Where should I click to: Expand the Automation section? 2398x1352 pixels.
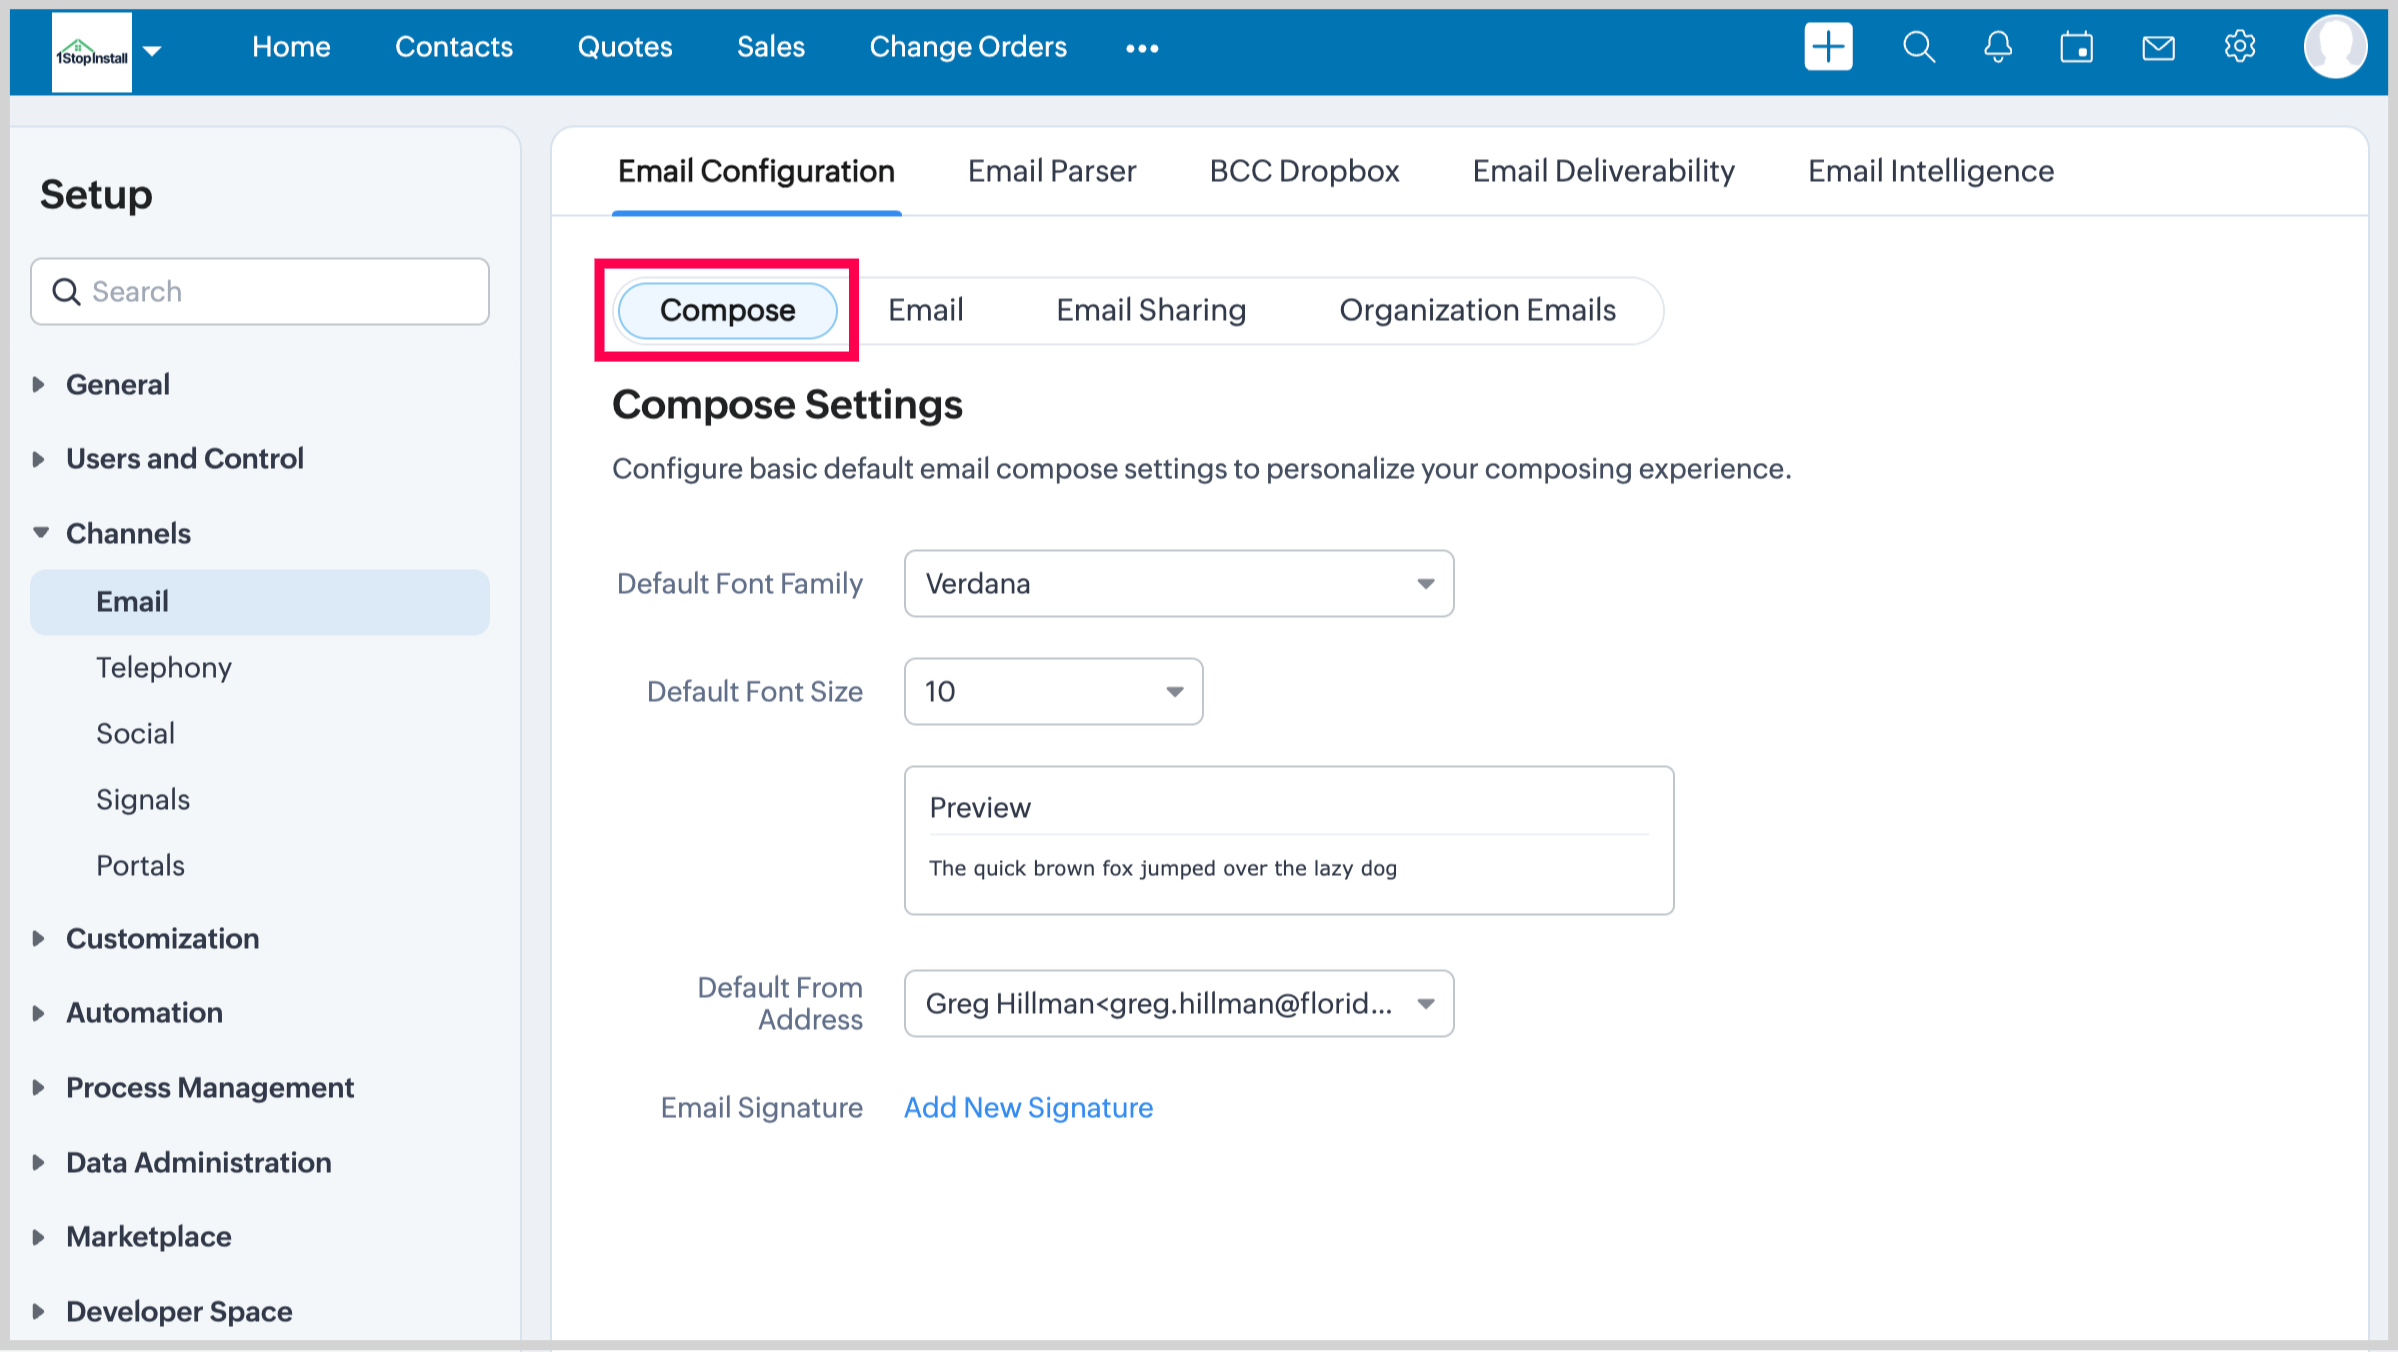144,1012
